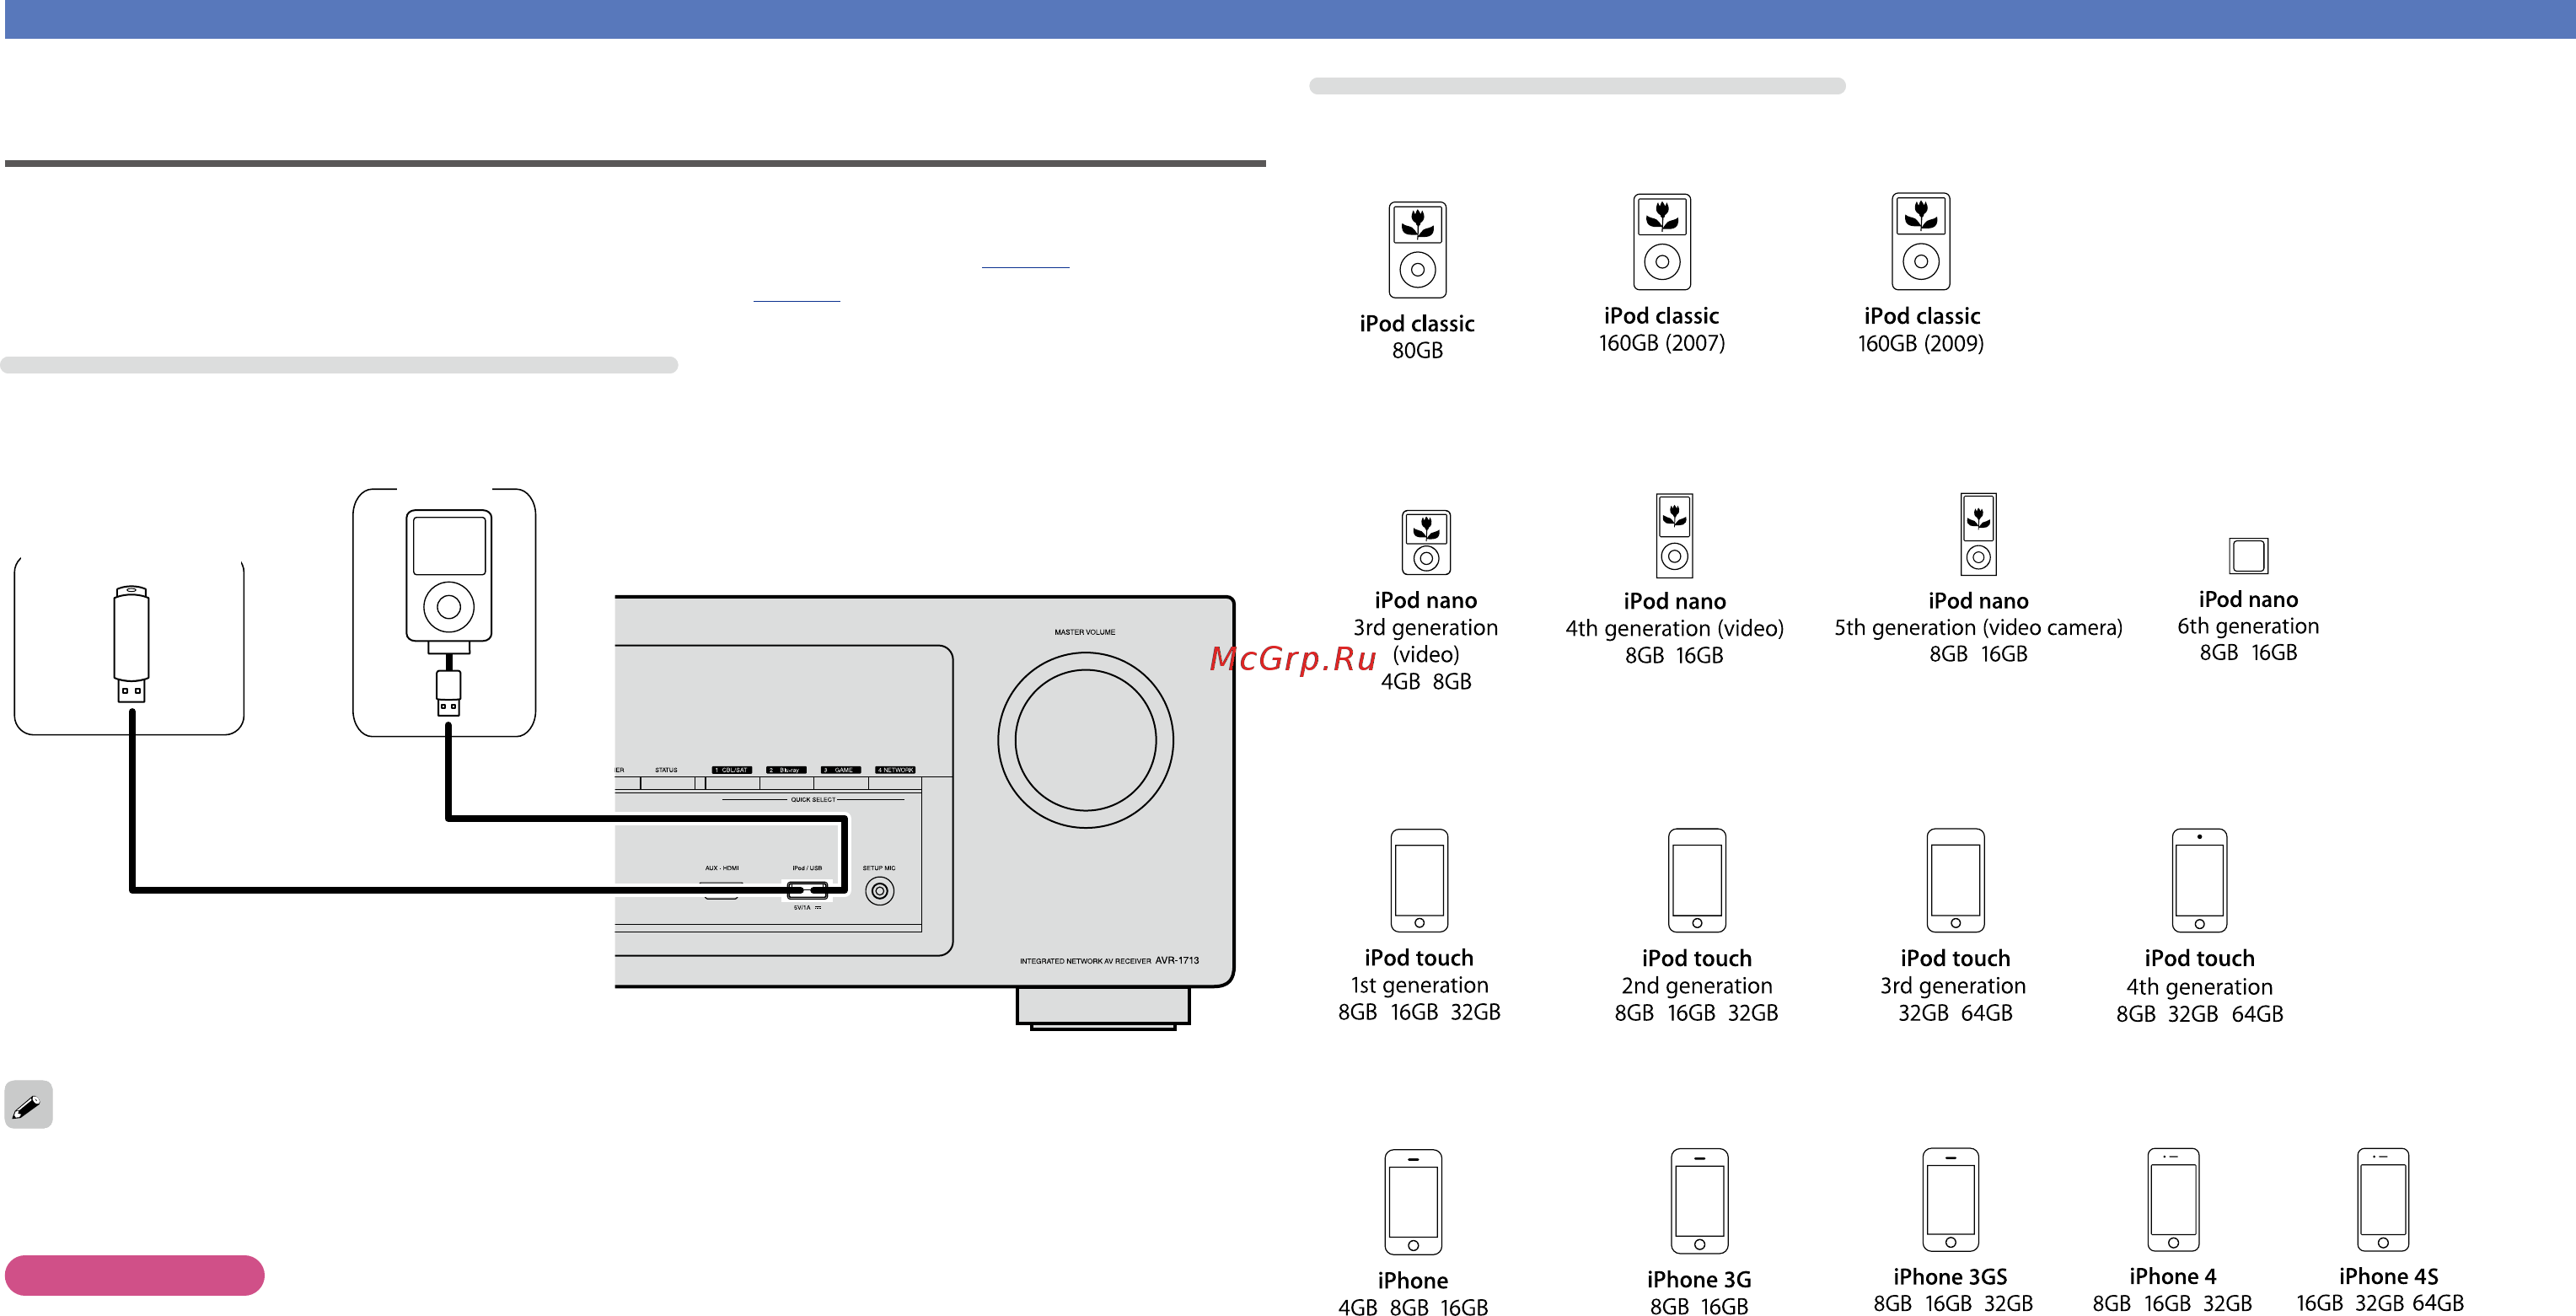
Task: Click the "iPod nano 6th generation" label
Action: (x=2248, y=625)
